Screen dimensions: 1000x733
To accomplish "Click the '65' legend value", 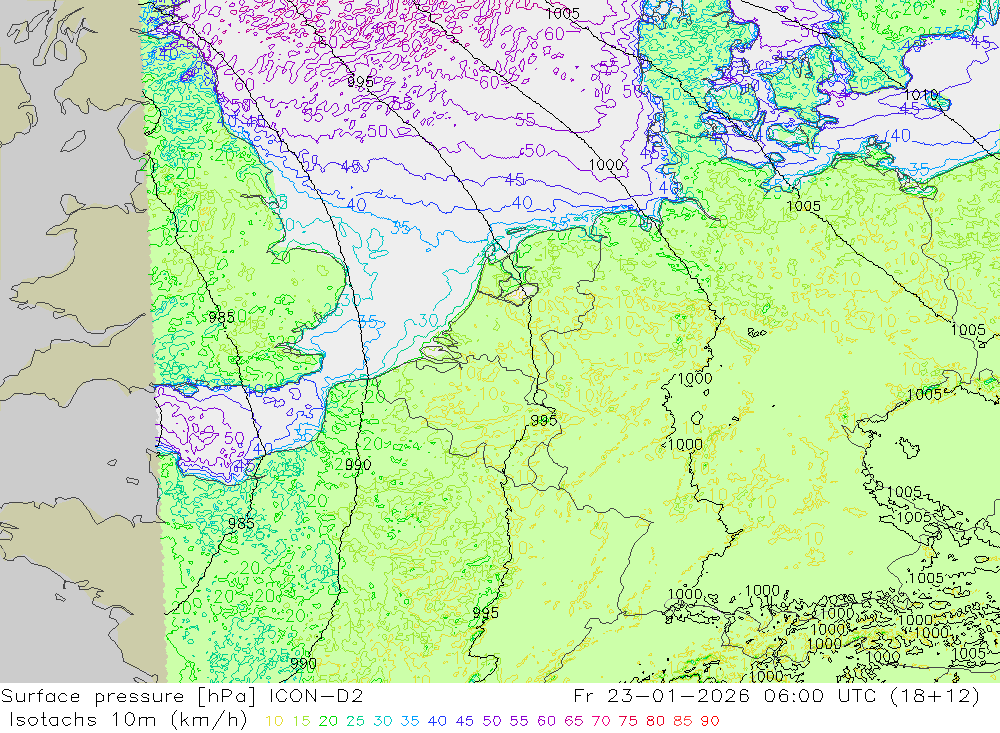I will (x=573, y=722).
